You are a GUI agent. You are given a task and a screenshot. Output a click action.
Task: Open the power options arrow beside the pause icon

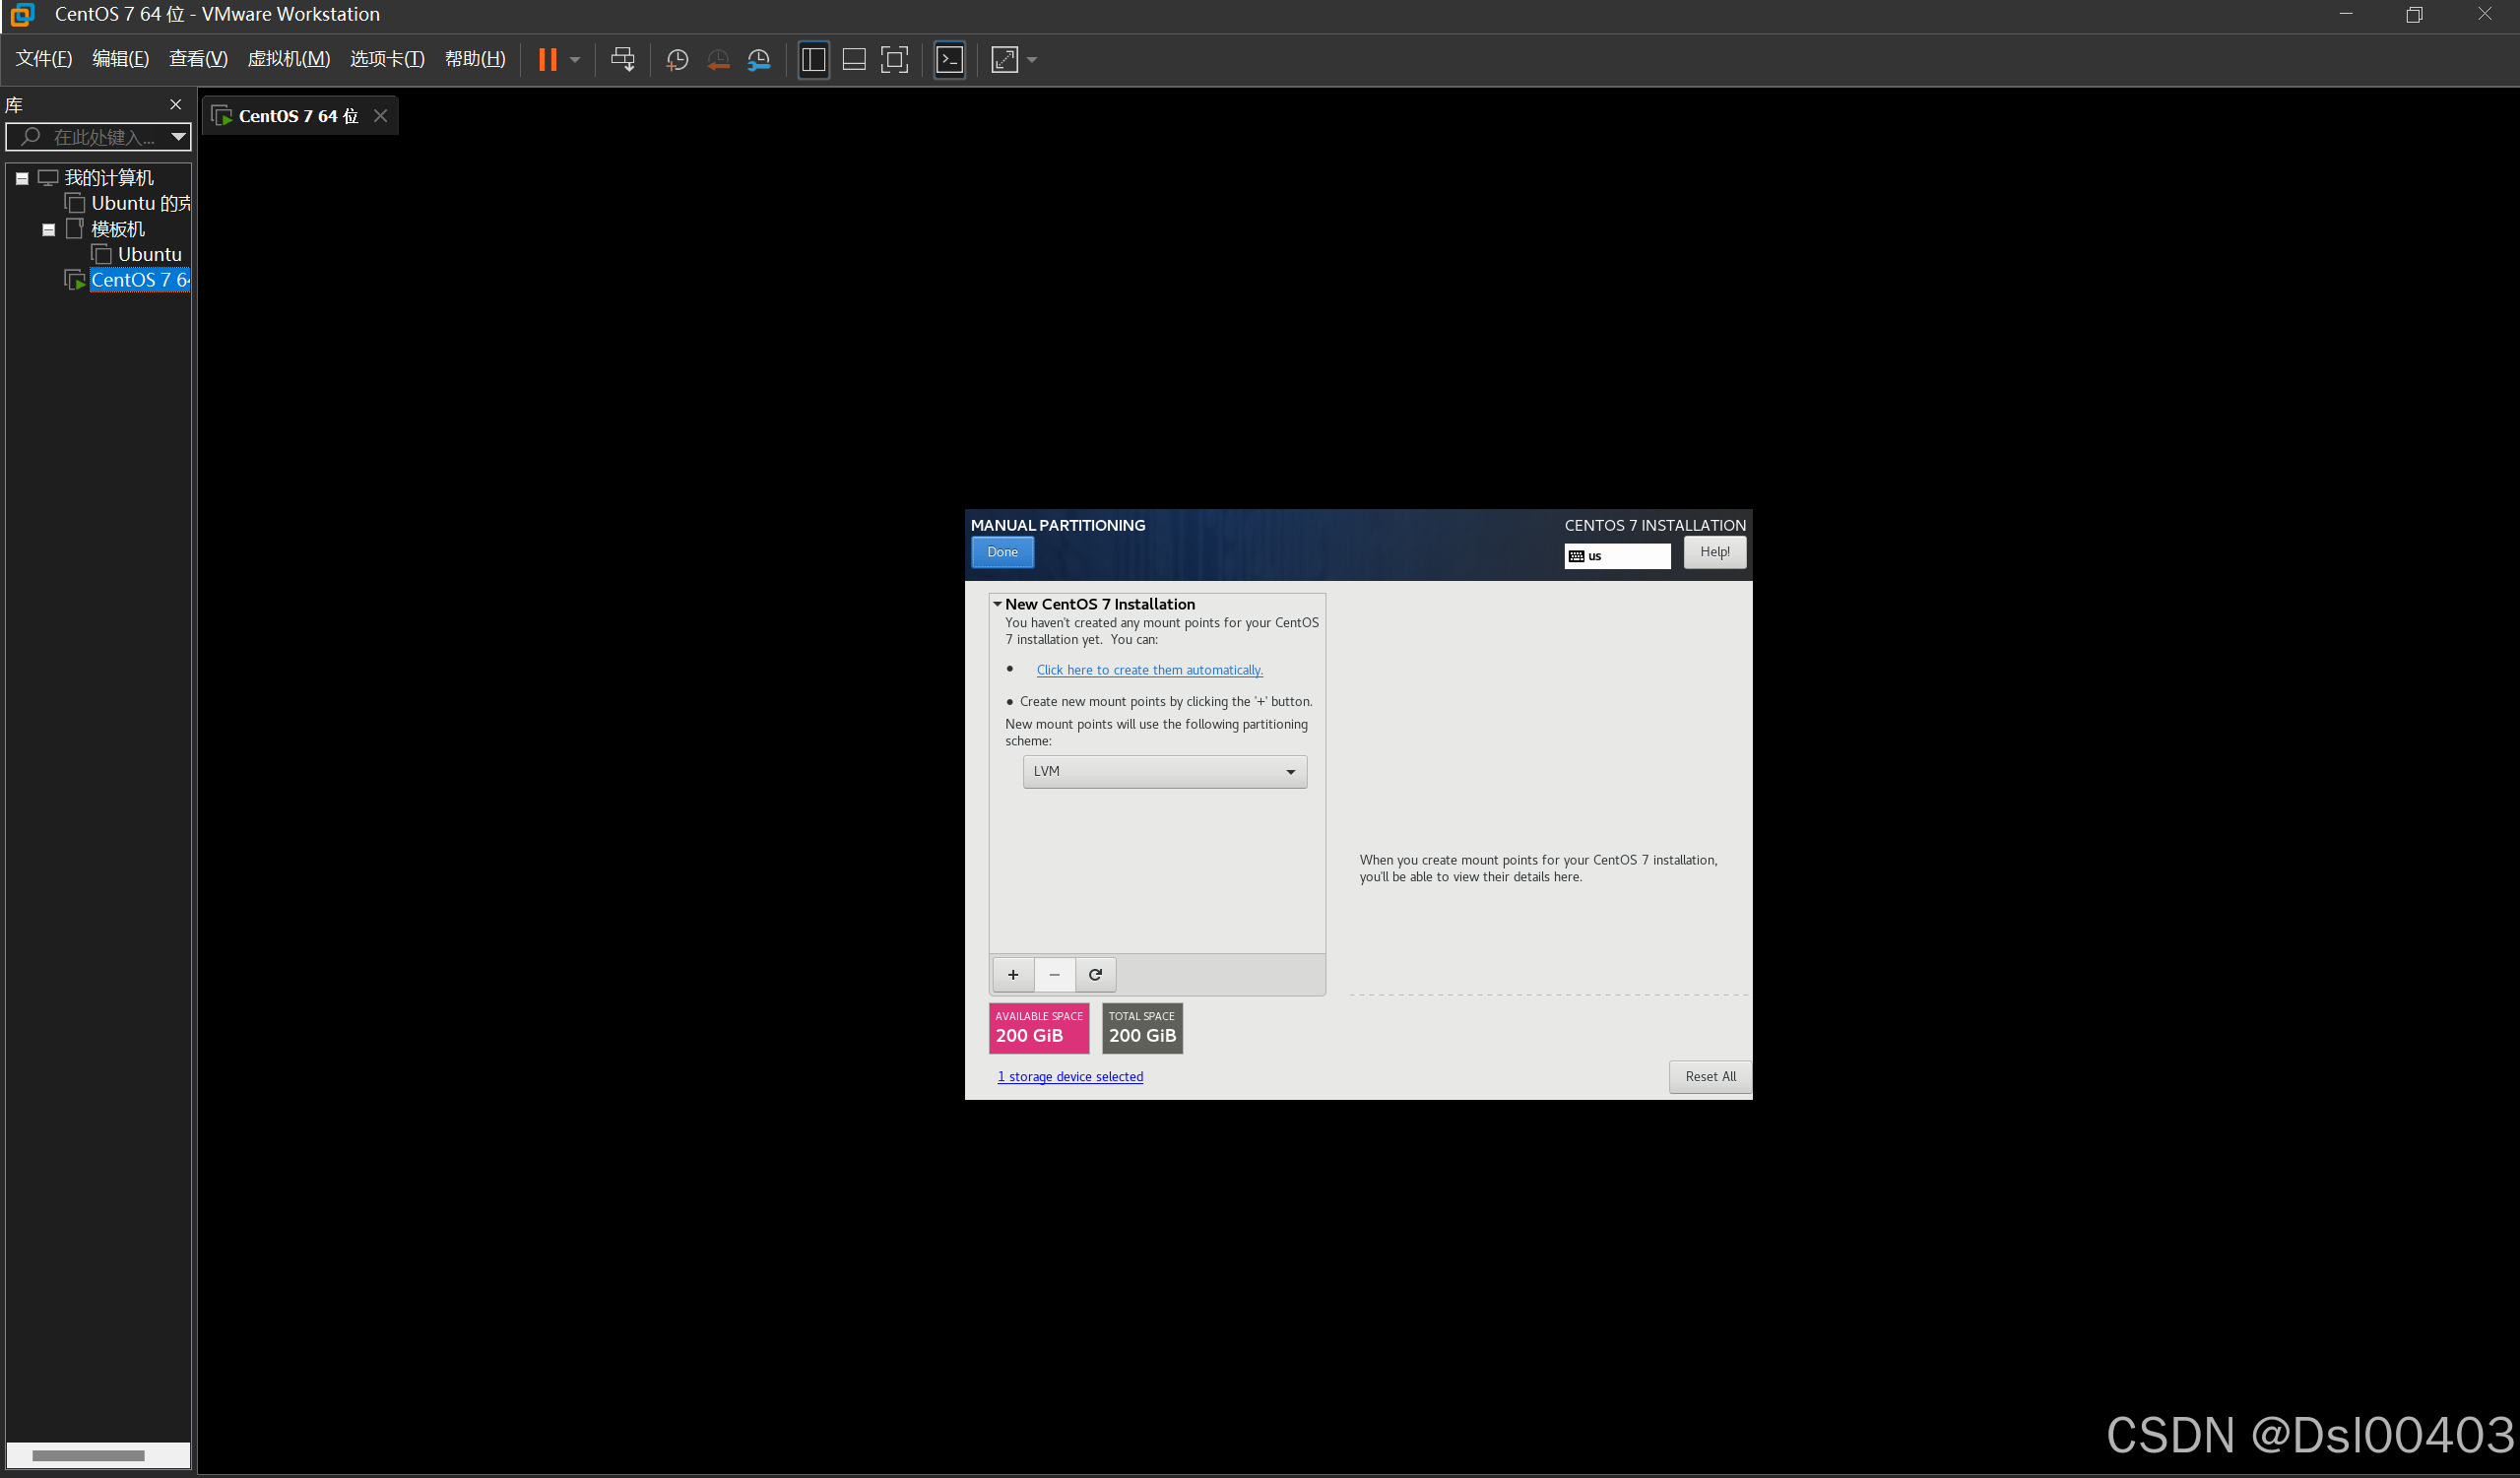[575, 59]
